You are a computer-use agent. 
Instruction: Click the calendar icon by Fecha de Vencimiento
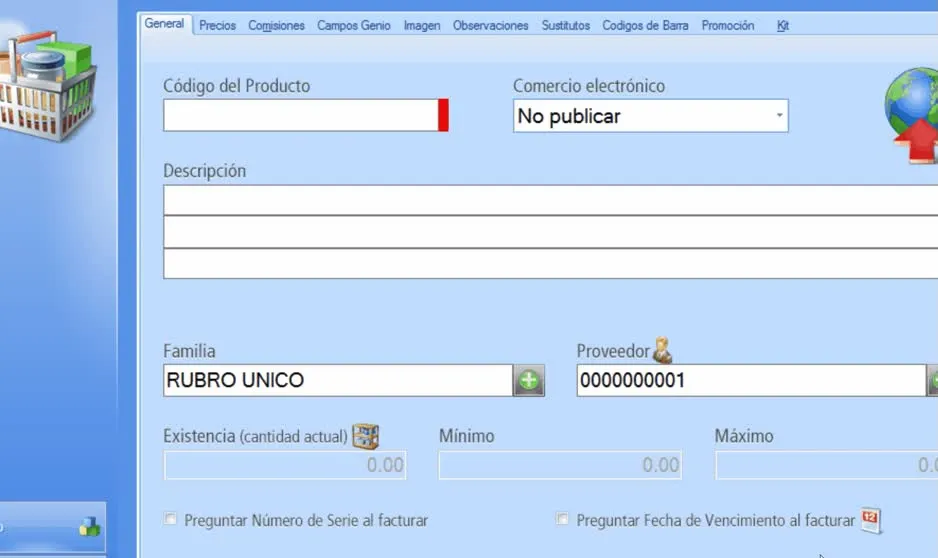point(871,520)
